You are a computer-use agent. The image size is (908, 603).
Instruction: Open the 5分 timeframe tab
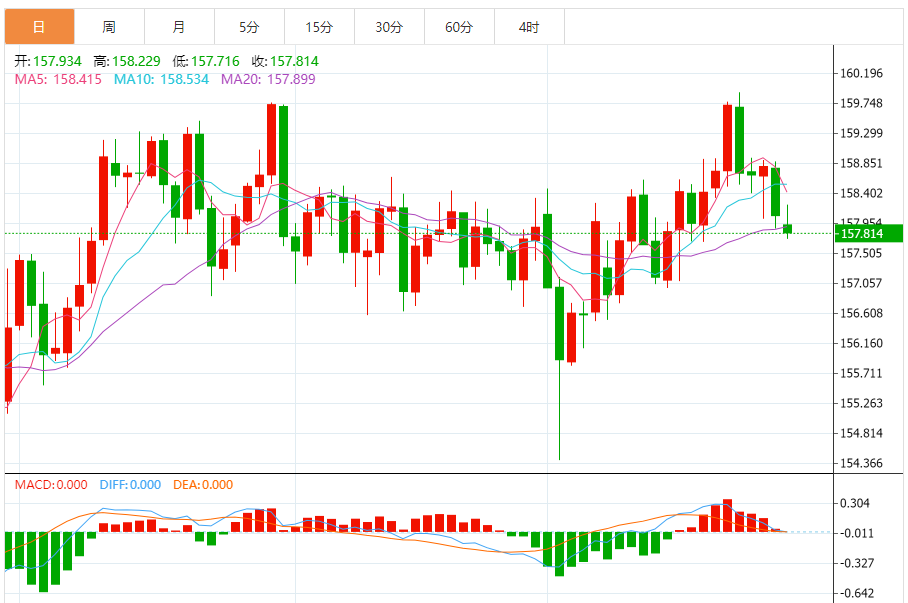pyautogui.click(x=250, y=27)
